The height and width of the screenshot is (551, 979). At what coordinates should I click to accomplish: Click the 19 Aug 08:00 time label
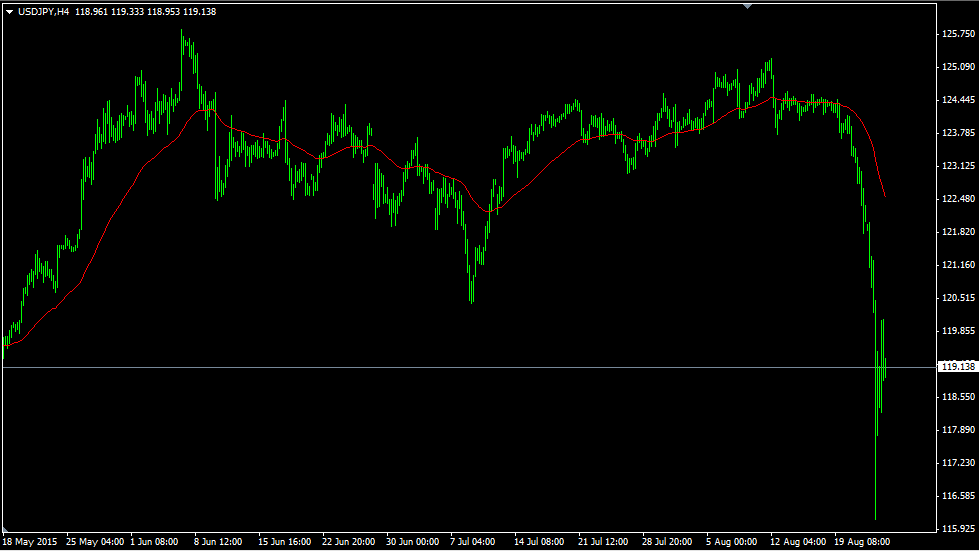point(862,542)
